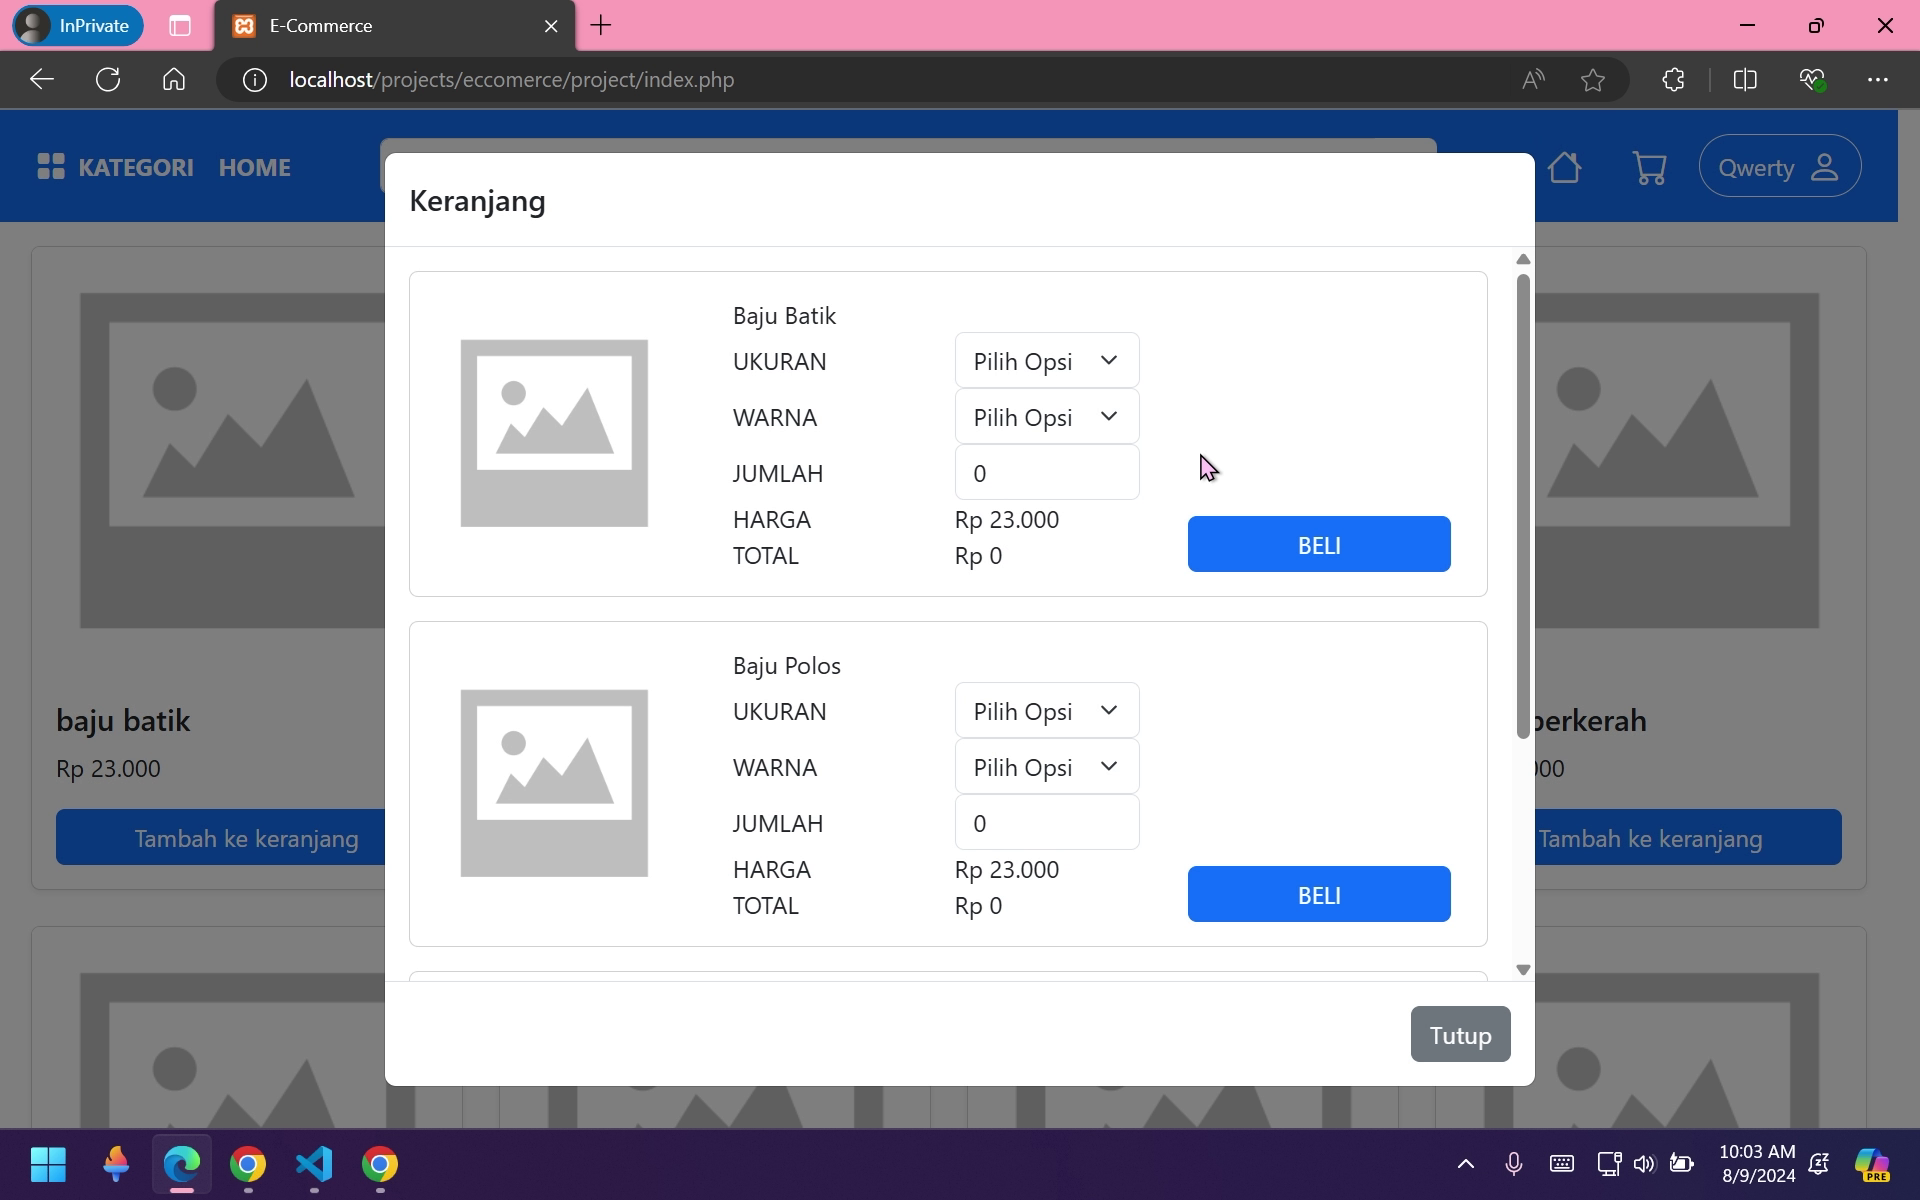The width and height of the screenshot is (1920, 1200).
Task: Toggle split screen view
Action: (1745, 80)
